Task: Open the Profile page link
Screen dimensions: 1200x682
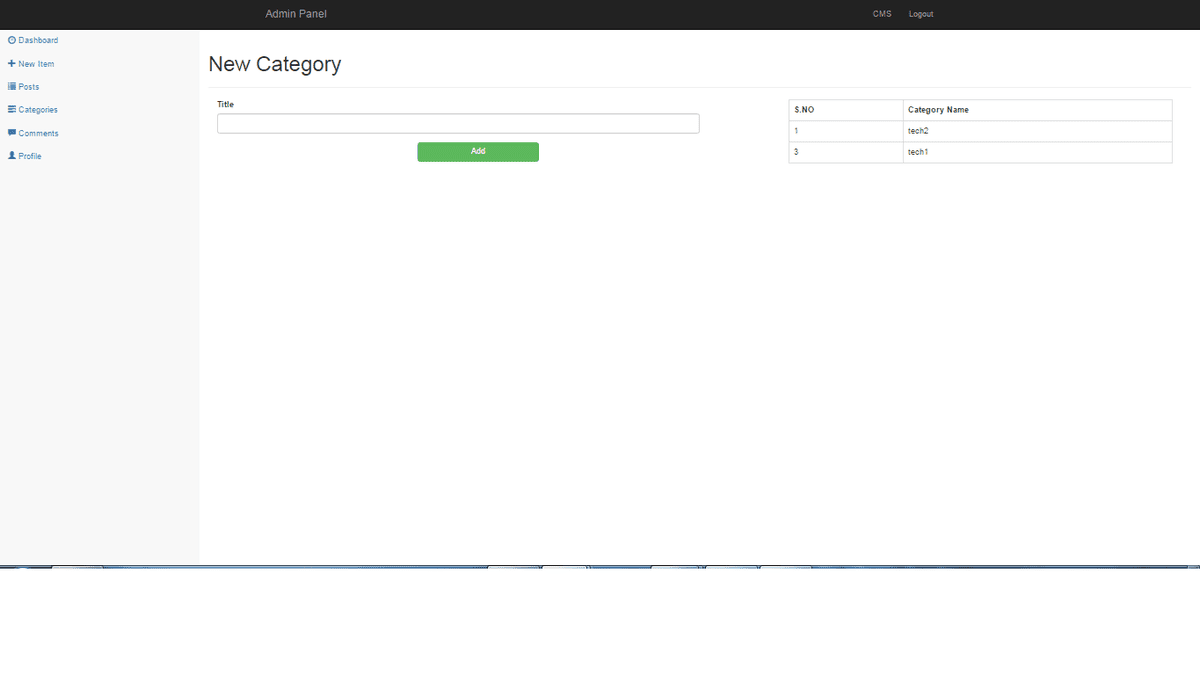Action: pyautogui.click(x=30, y=156)
